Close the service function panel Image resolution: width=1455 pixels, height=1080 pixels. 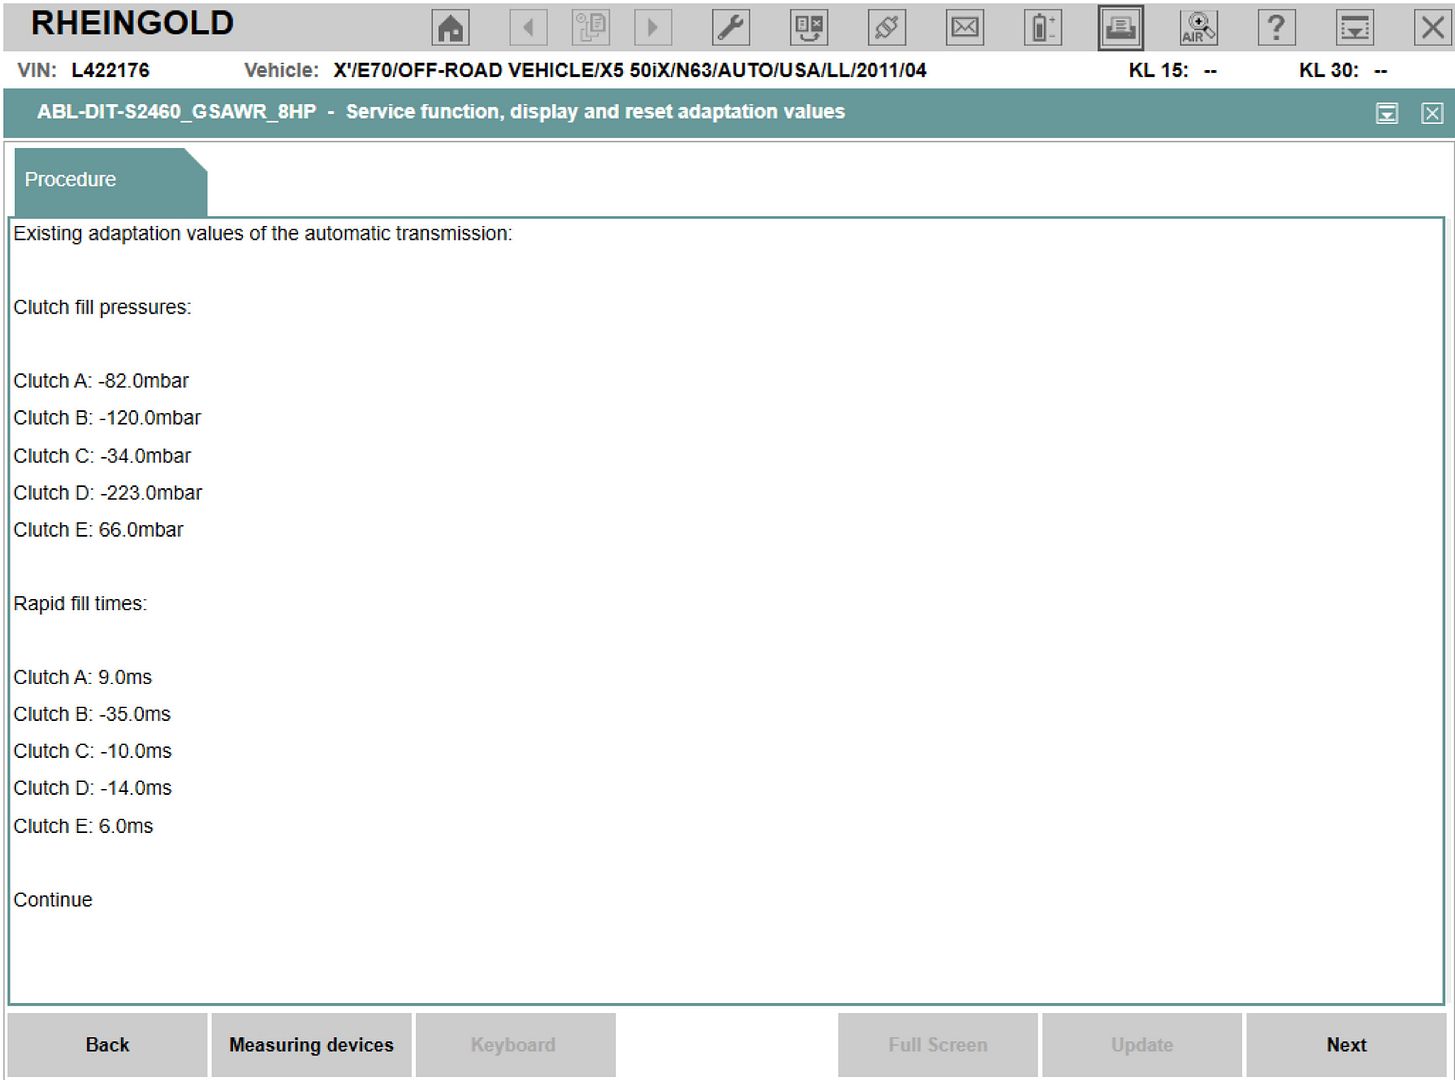pos(1432,113)
